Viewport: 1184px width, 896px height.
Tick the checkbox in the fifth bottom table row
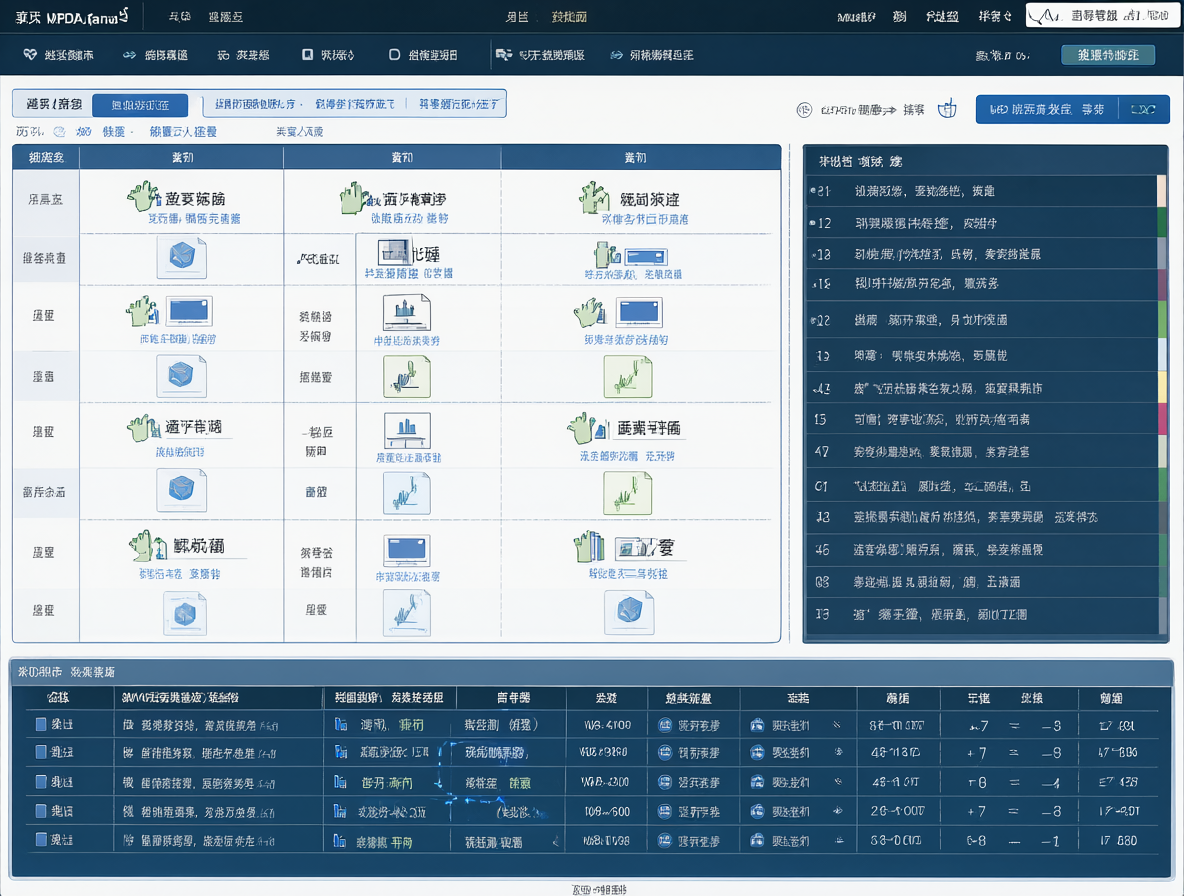pos(41,839)
